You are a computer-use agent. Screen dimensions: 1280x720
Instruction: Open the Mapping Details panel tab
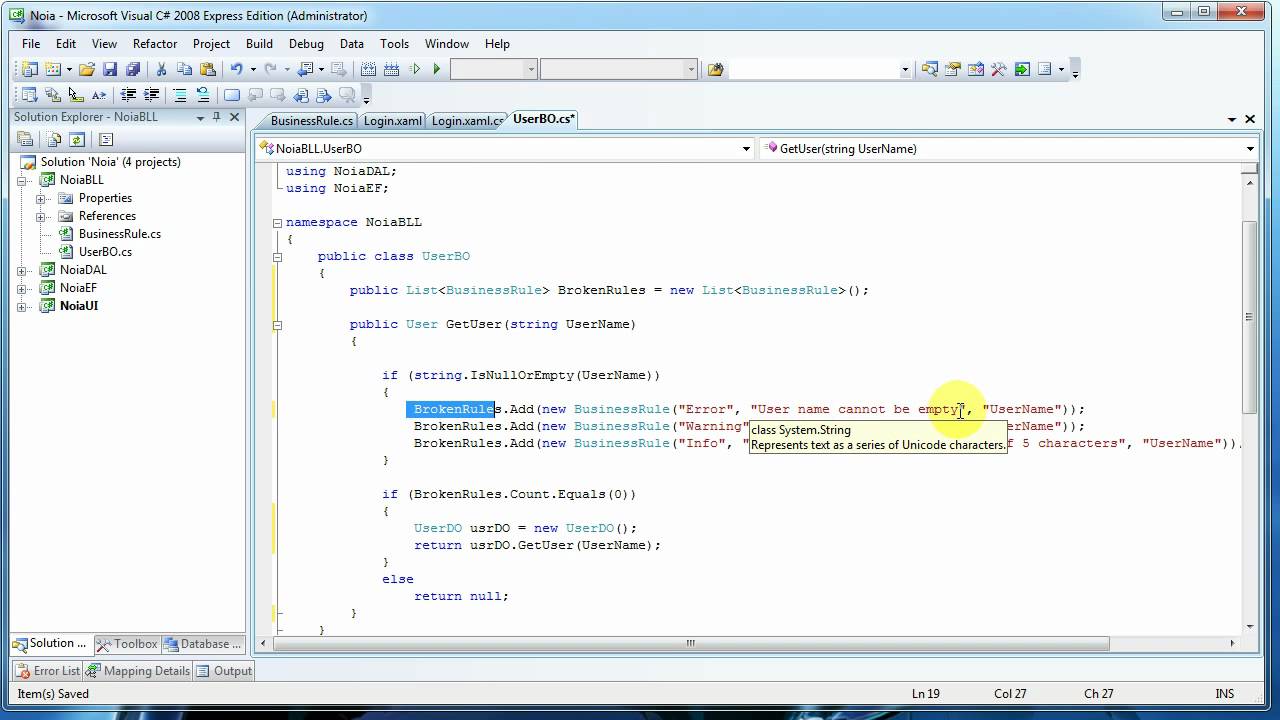pyautogui.click(x=138, y=671)
